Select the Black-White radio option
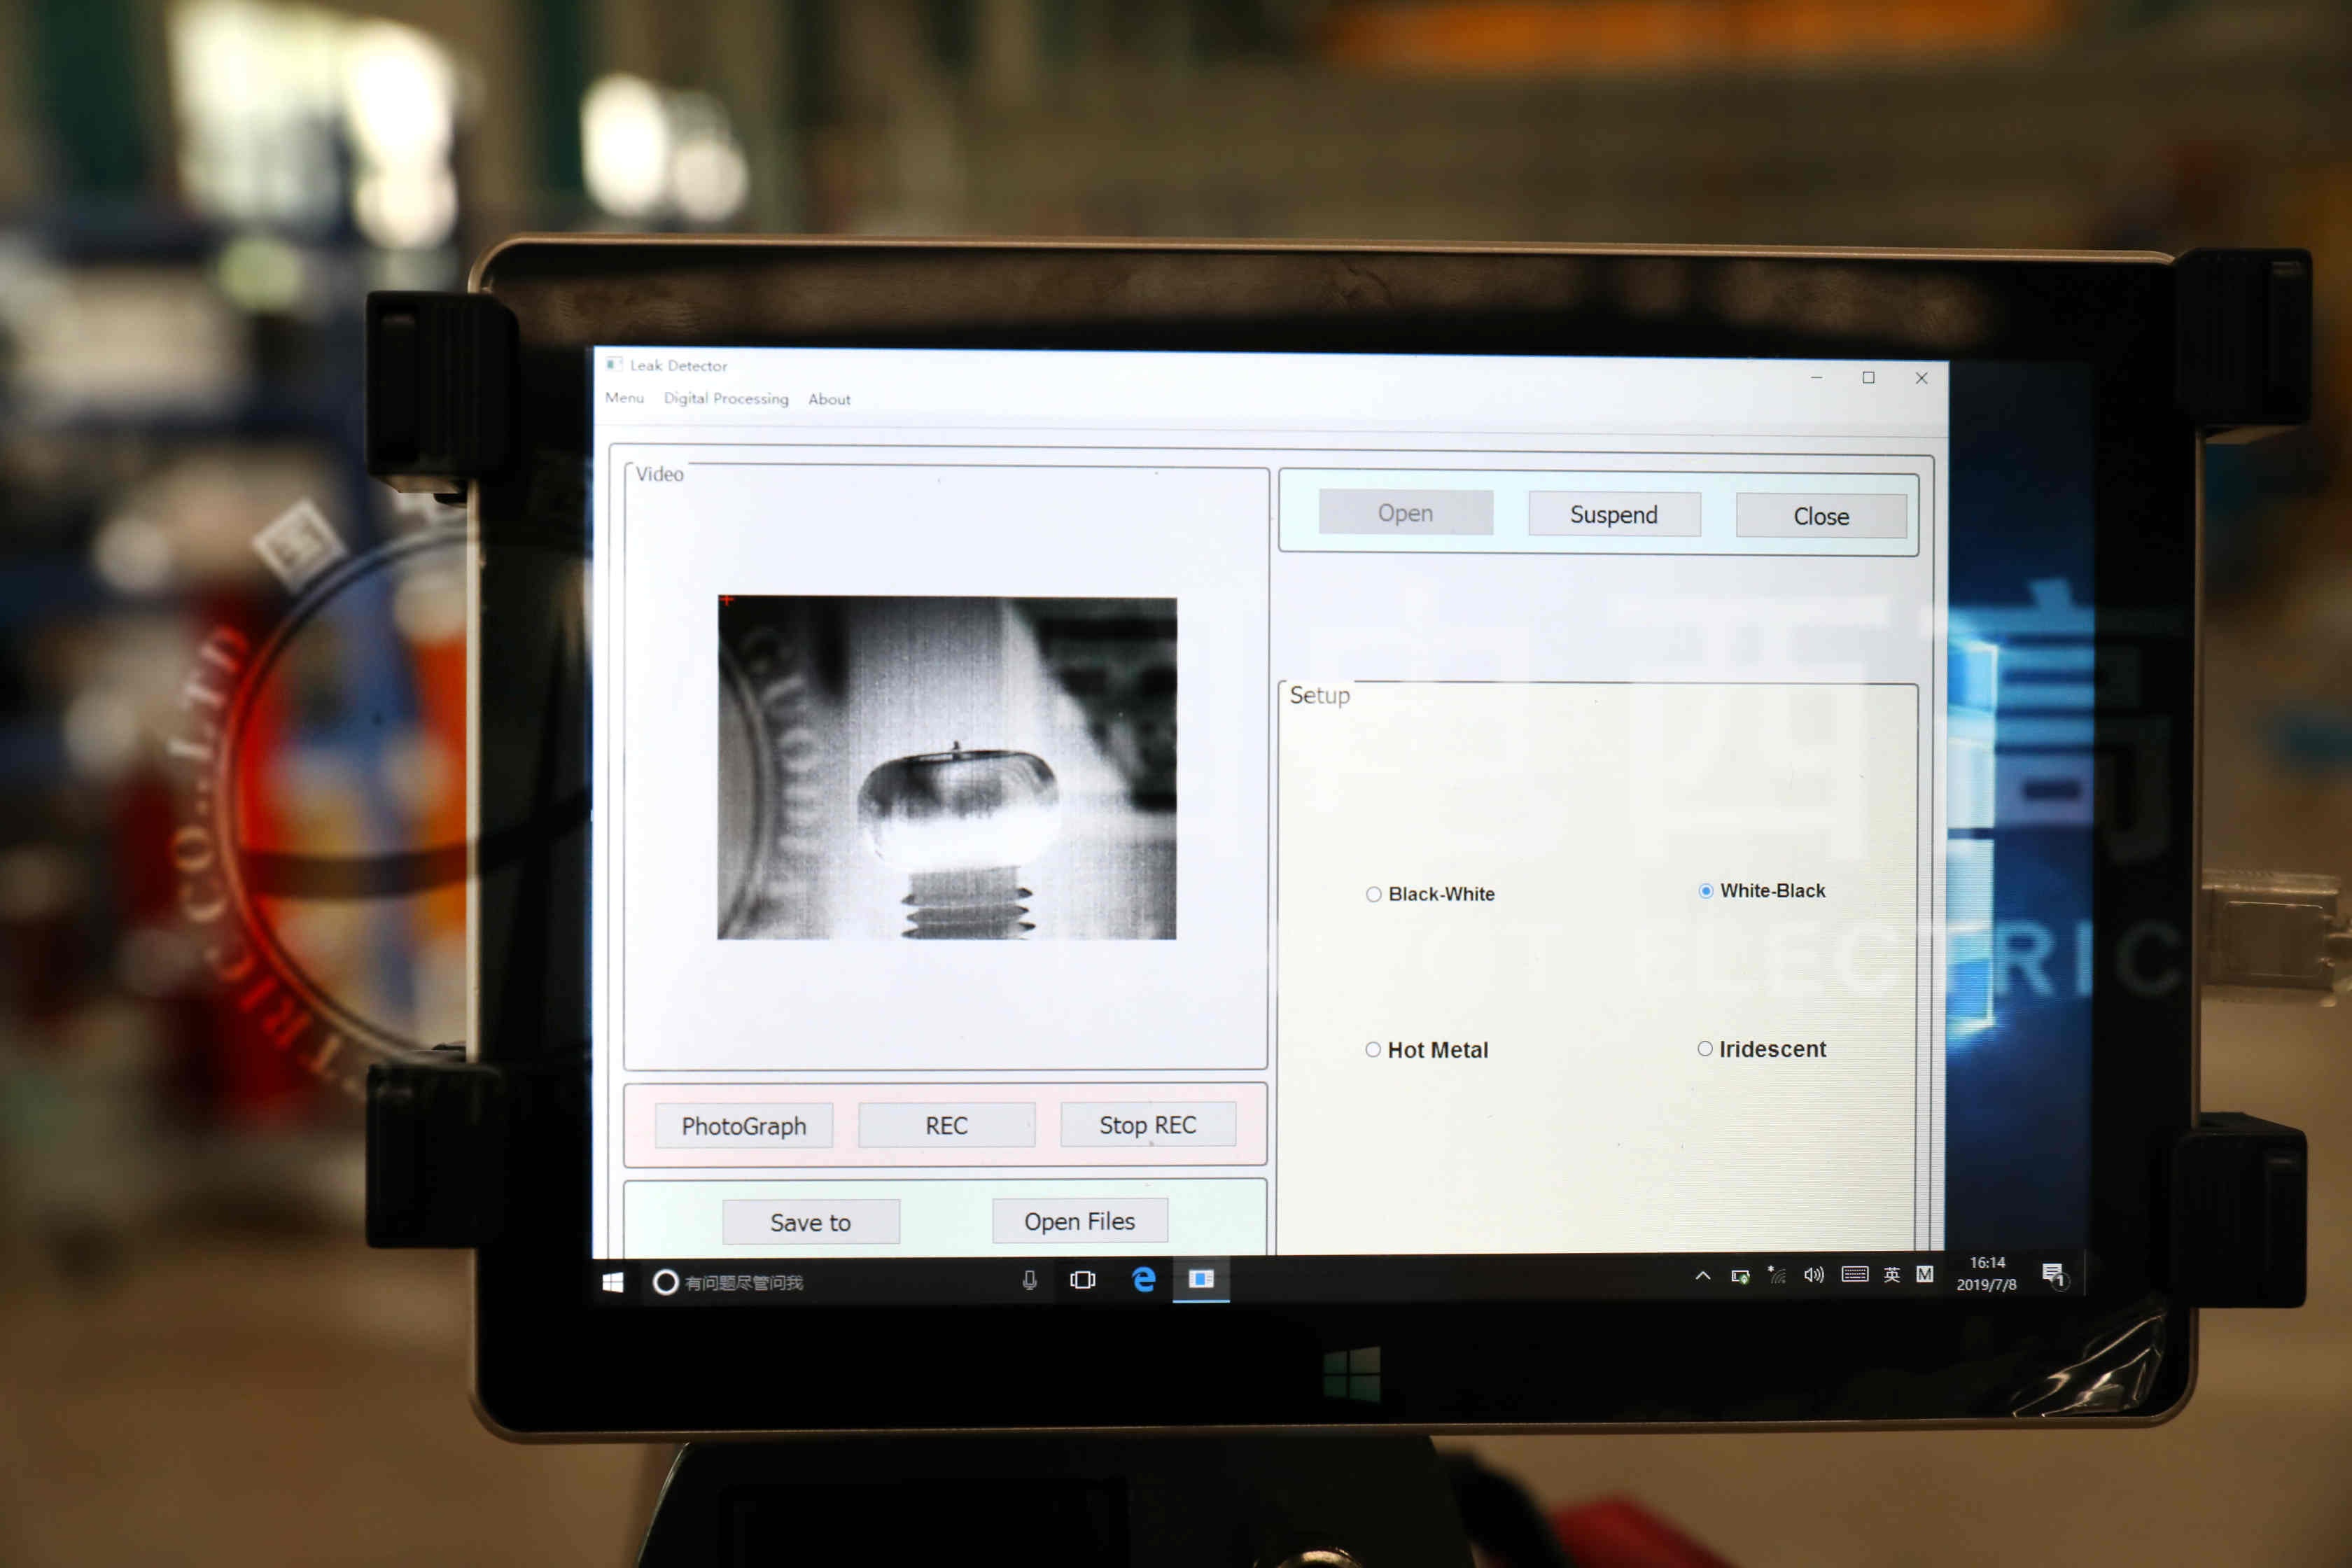This screenshot has width=2352, height=1568. pos(1374,894)
